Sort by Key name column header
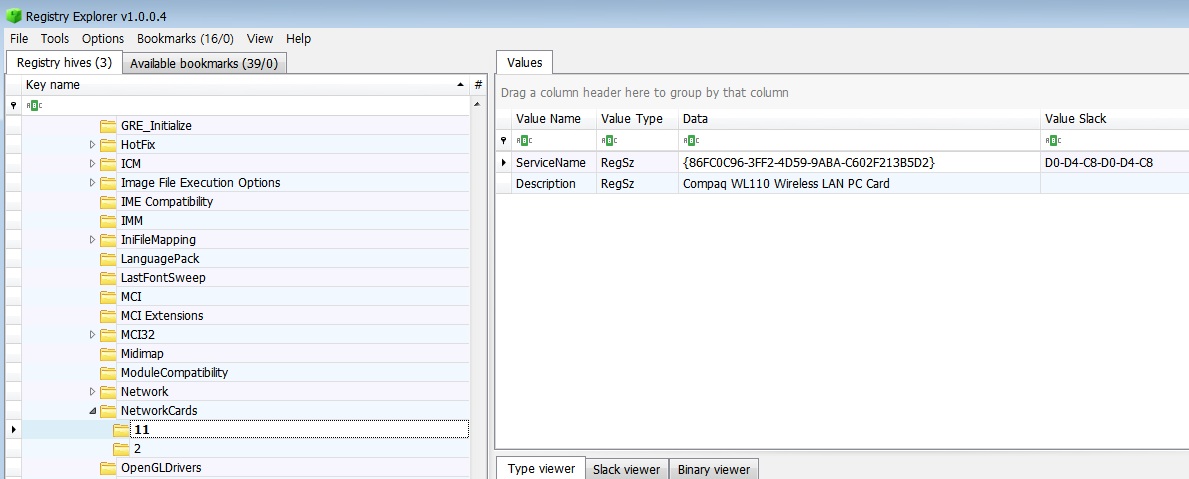Screen dimensions: 1189x479 [245, 85]
